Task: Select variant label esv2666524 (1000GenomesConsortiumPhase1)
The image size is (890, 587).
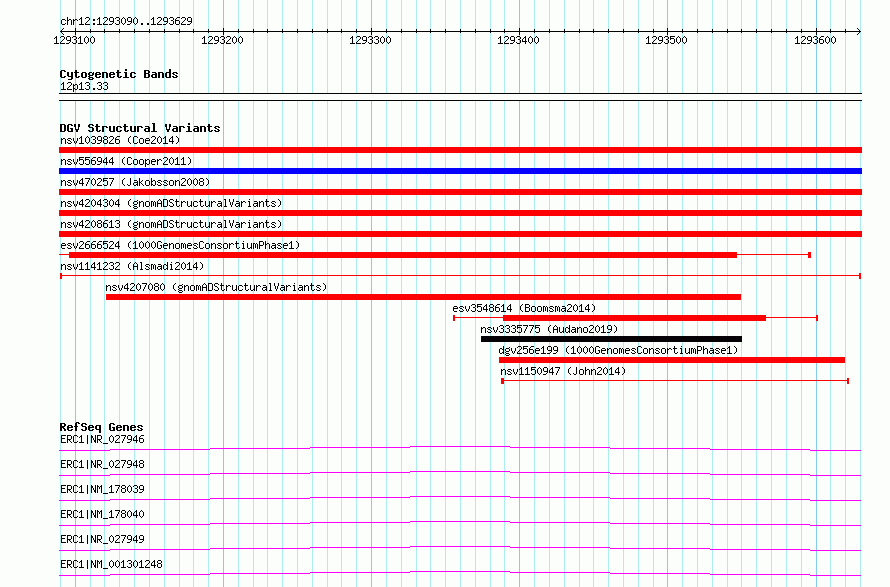Action: 180,245
